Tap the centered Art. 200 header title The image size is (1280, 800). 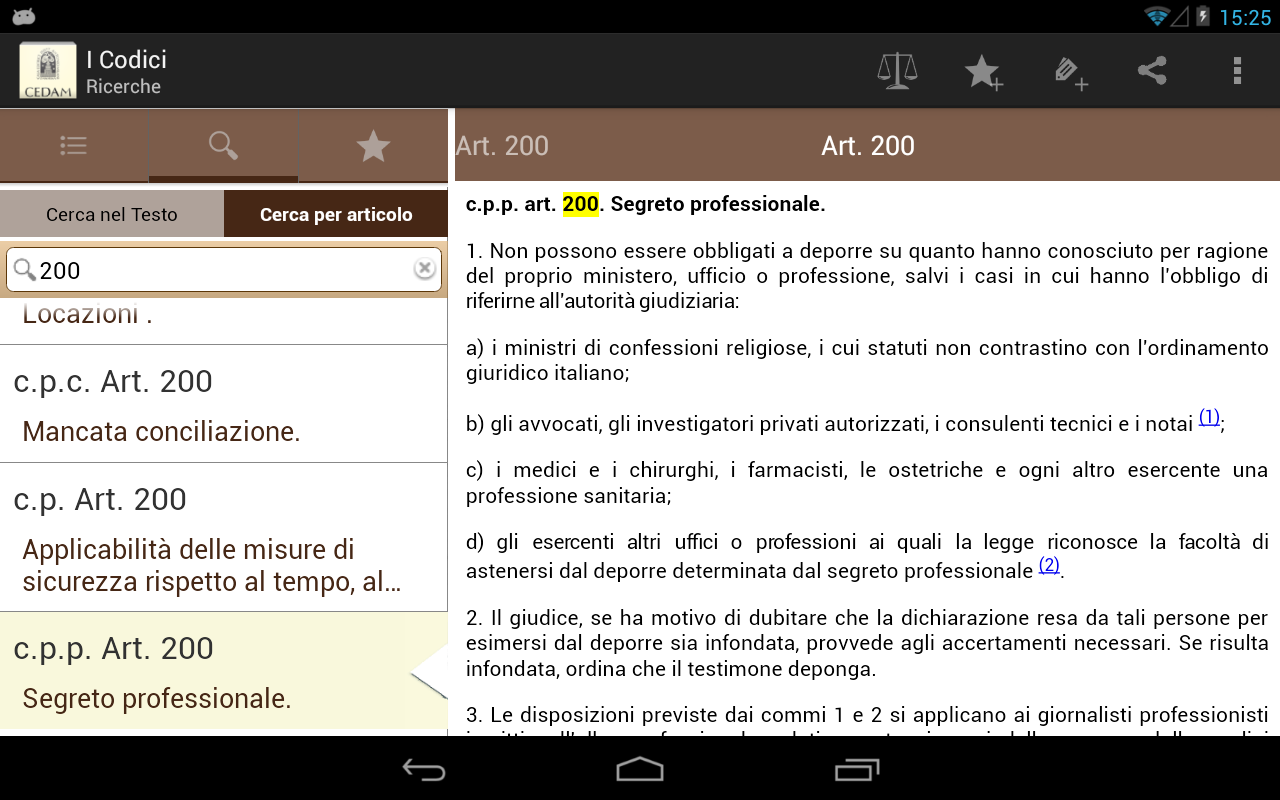tap(868, 146)
